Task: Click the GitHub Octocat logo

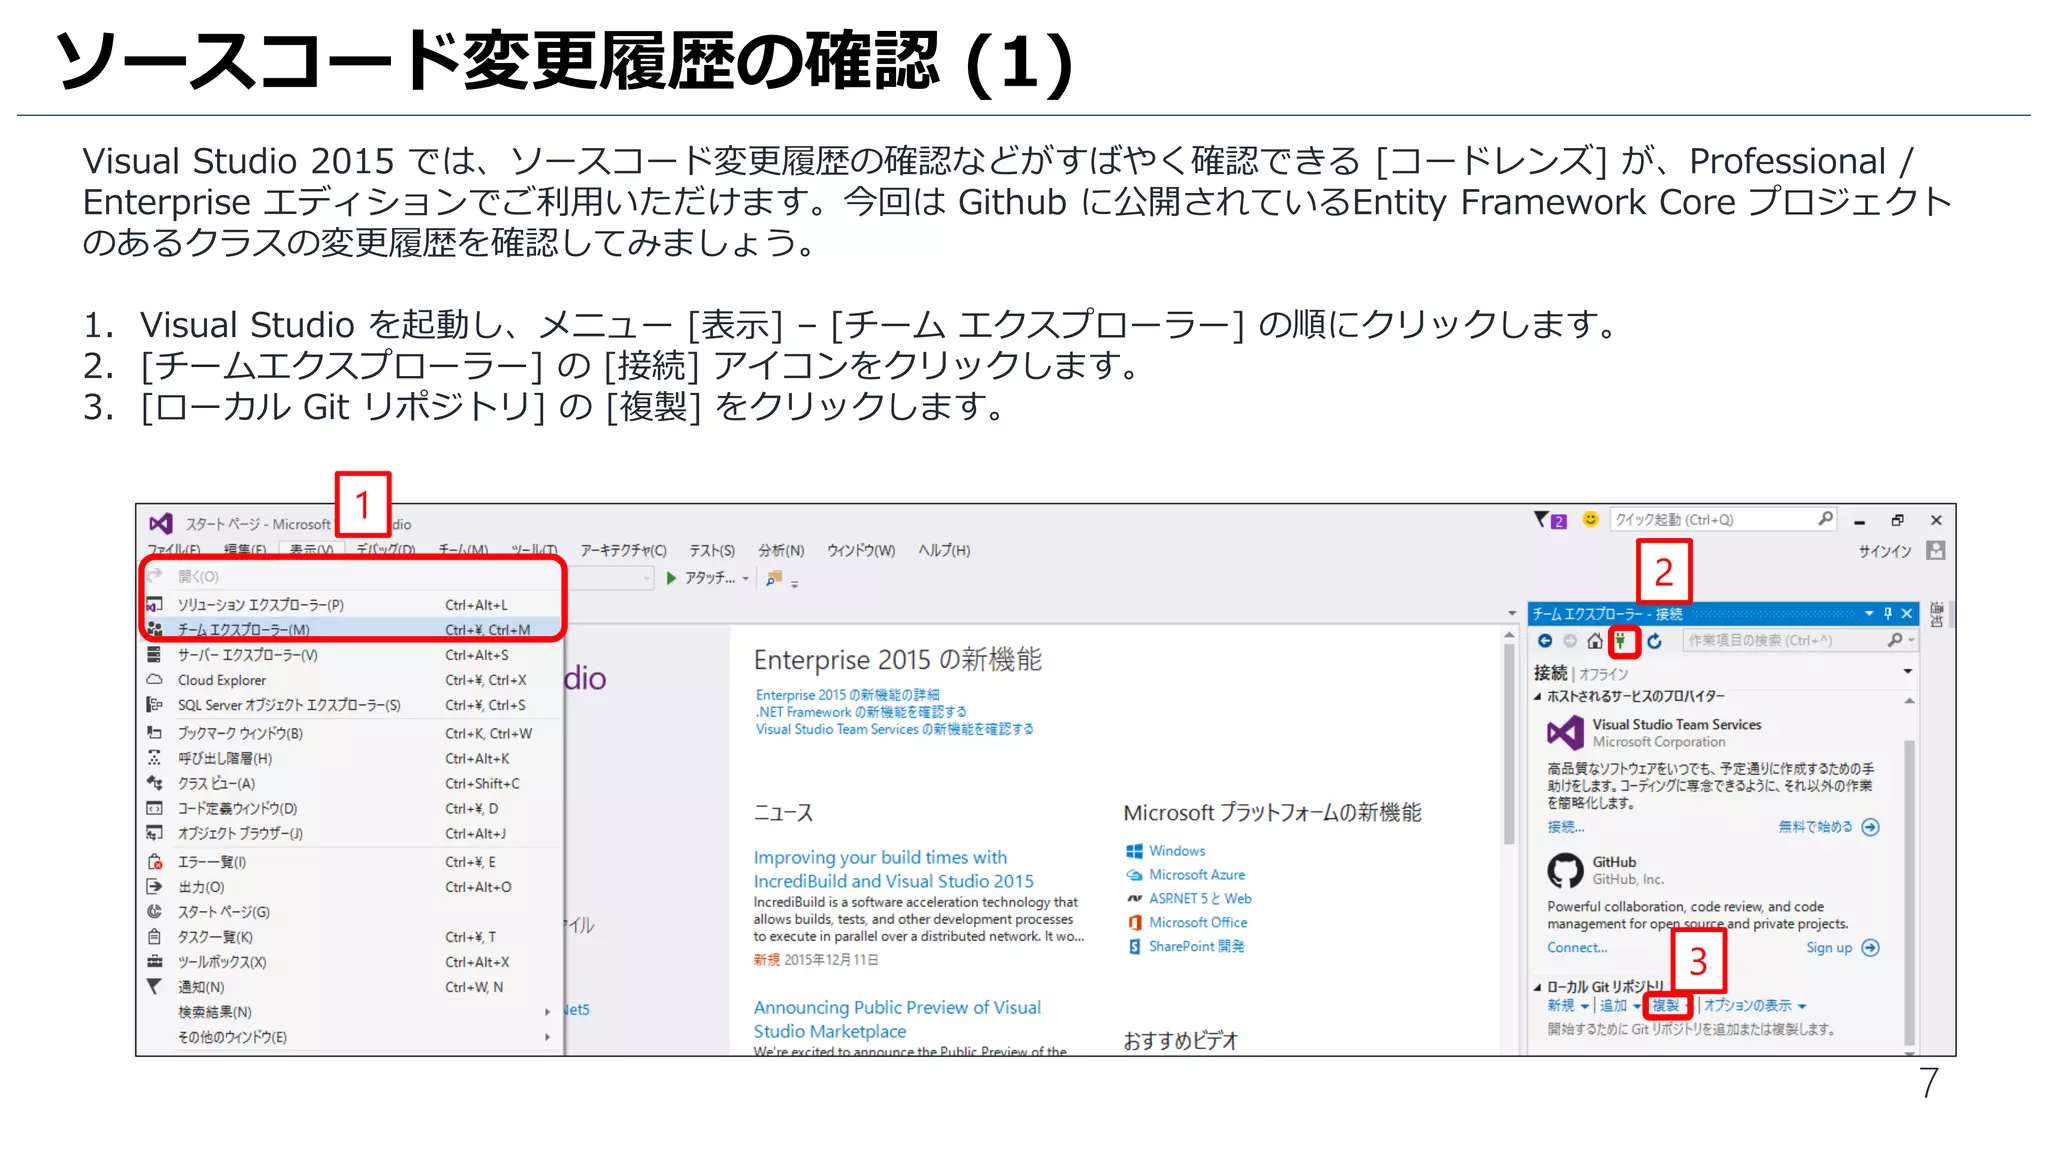Action: (1565, 871)
